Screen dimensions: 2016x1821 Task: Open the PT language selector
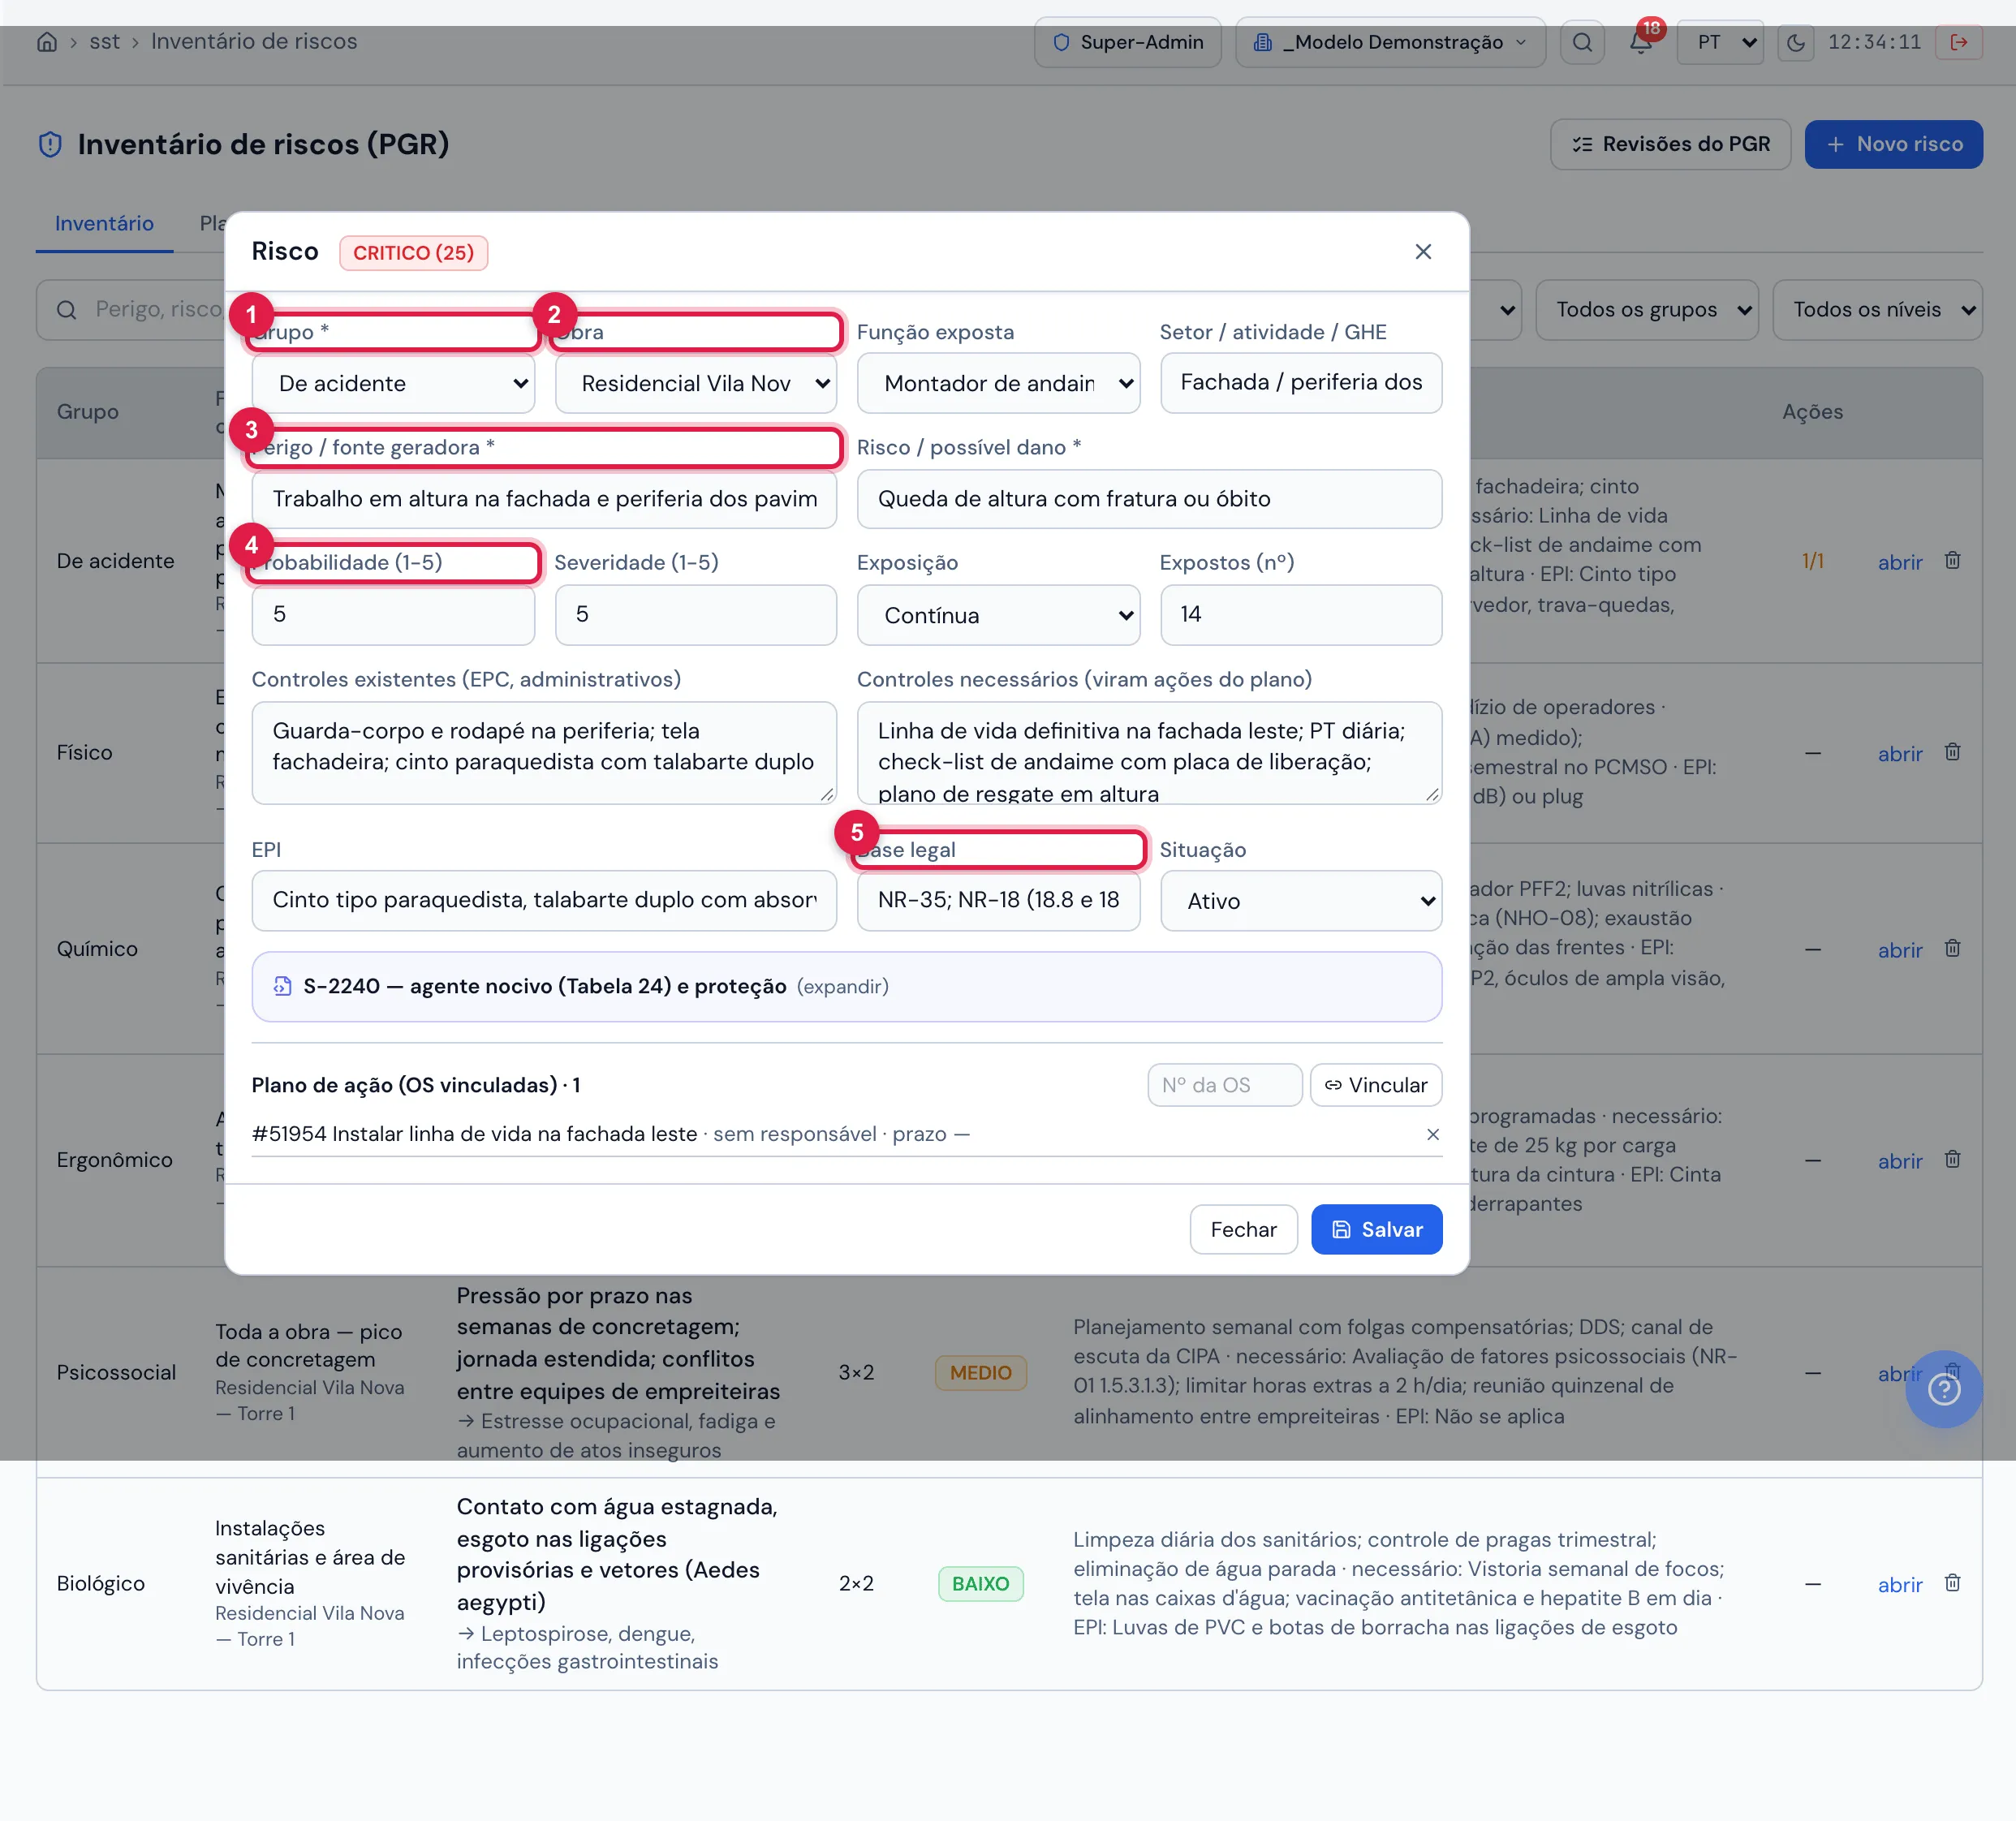1720,42
